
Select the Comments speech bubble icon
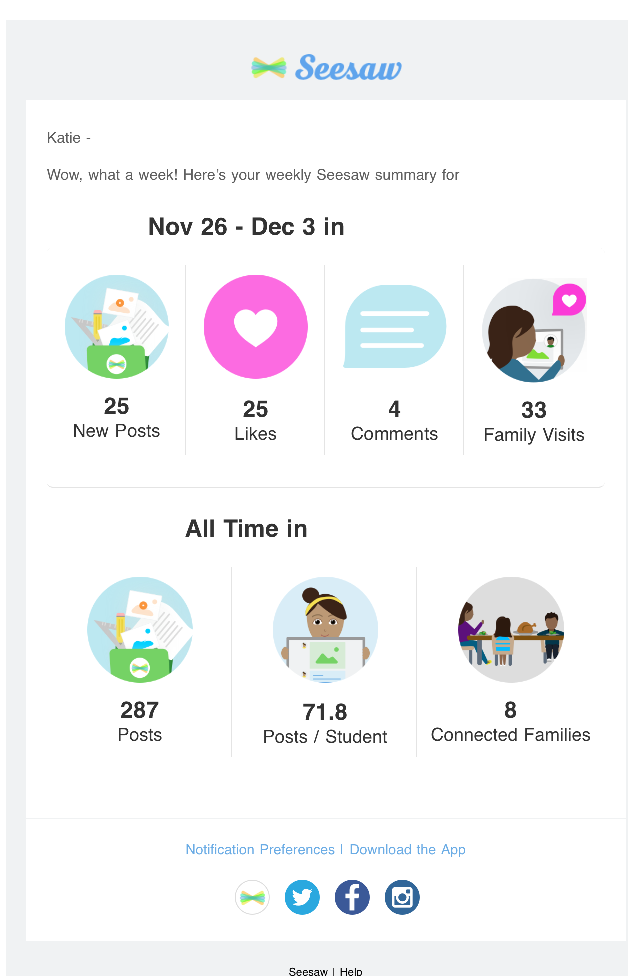point(395,327)
